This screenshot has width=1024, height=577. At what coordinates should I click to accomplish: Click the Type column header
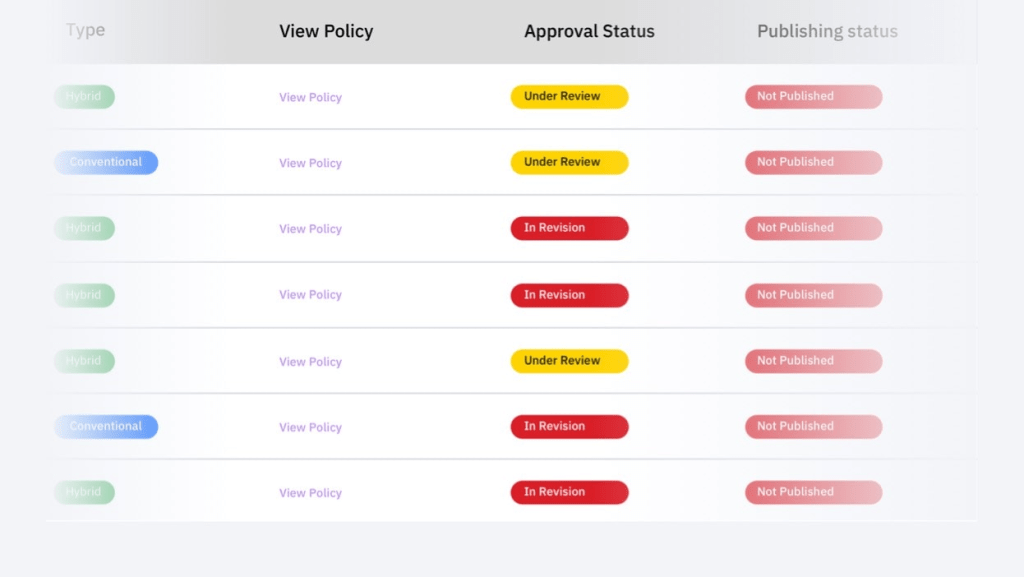coord(85,31)
